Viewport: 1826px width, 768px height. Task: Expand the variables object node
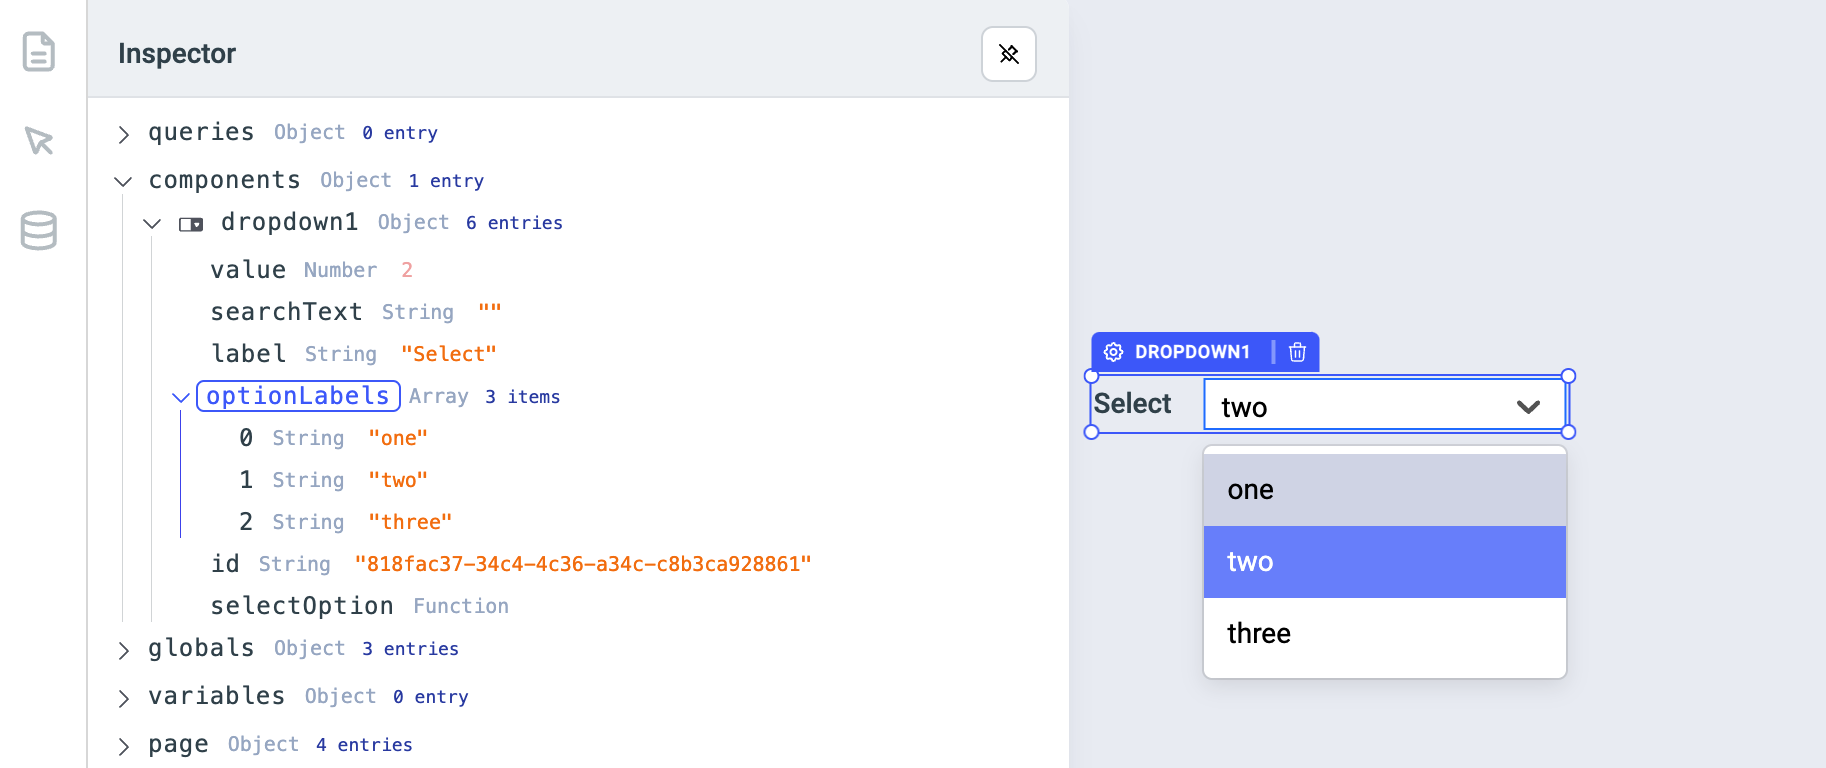pos(124,698)
